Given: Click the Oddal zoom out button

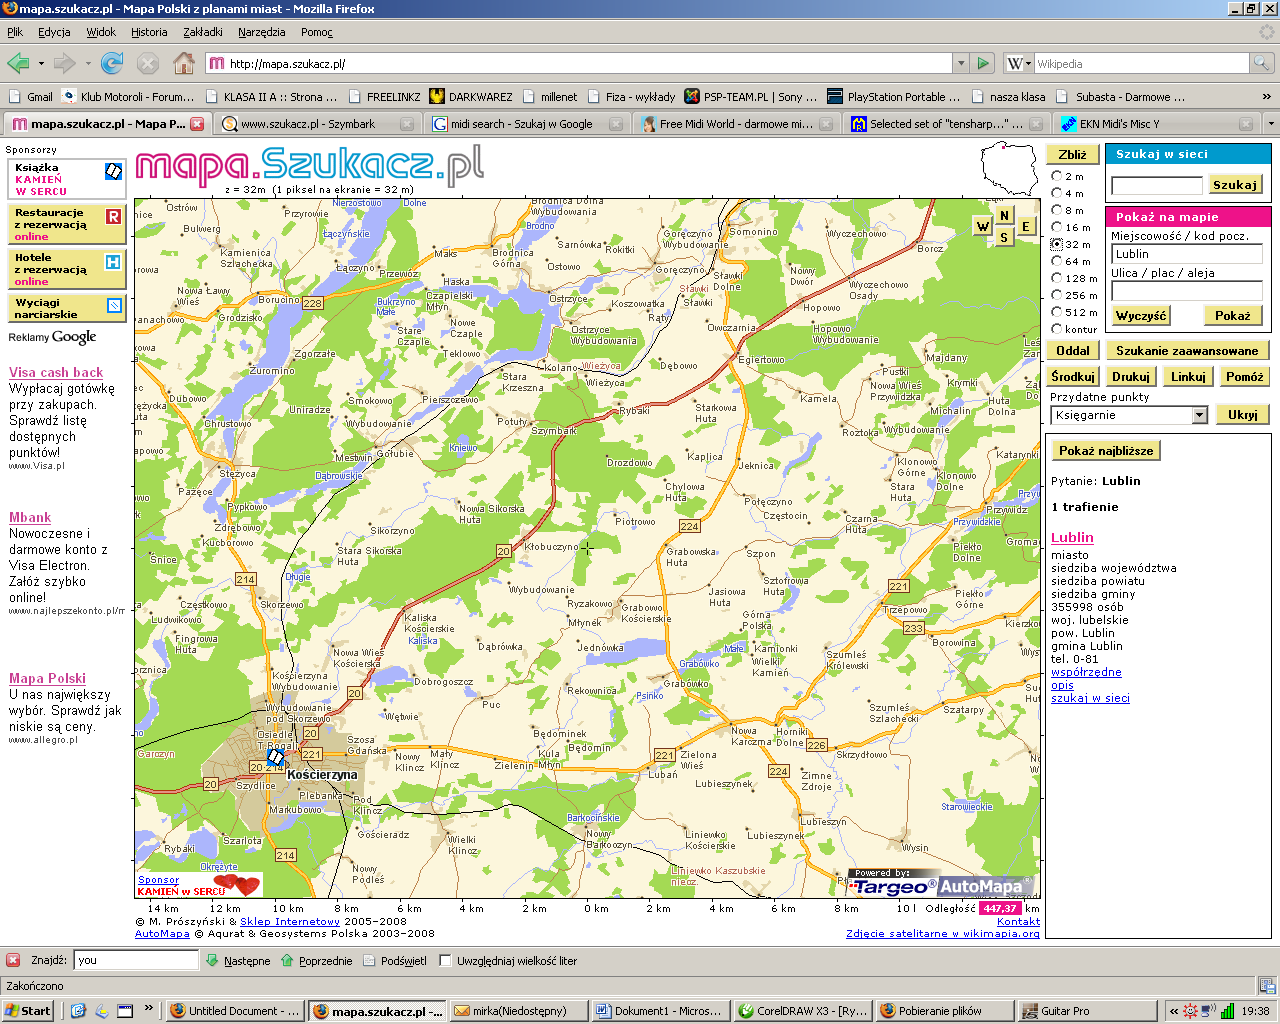Looking at the screenshot, I should point(1073,351).
